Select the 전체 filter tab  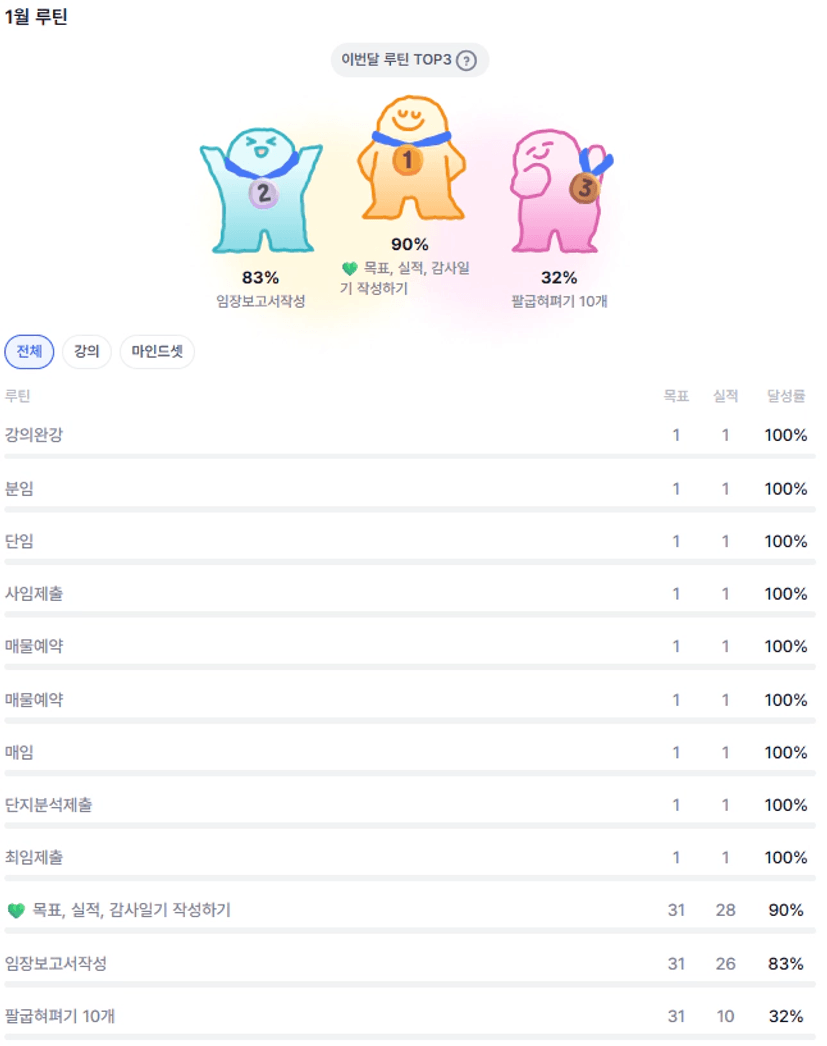click(x=30, y=352)
